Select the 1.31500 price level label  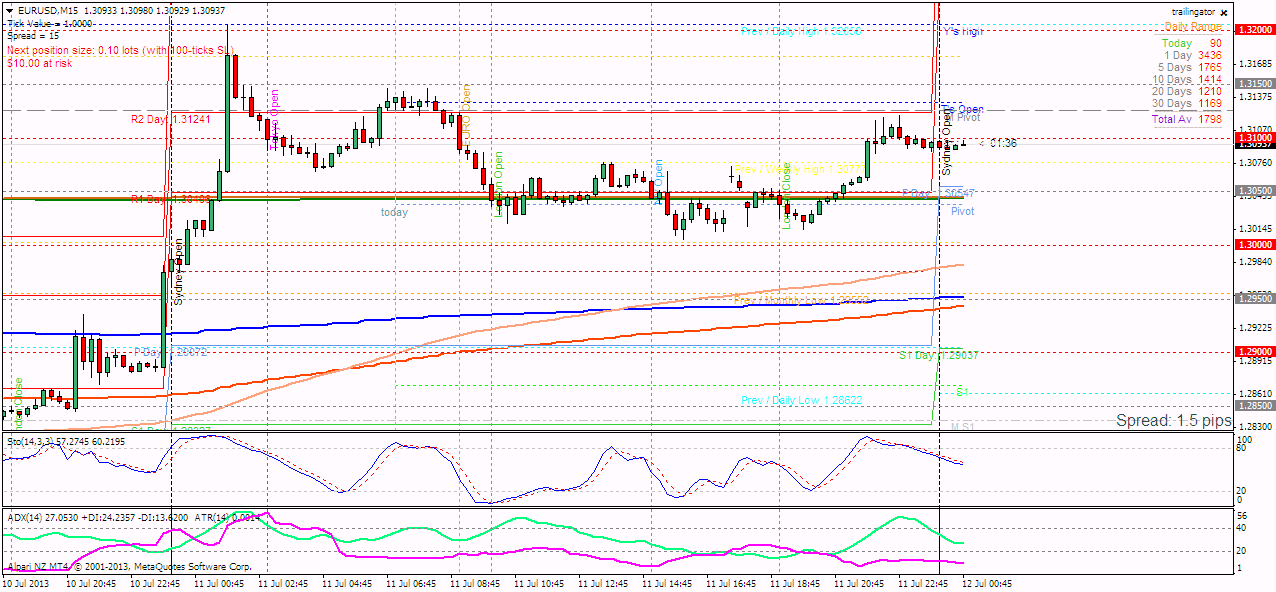coord(1253,84)
